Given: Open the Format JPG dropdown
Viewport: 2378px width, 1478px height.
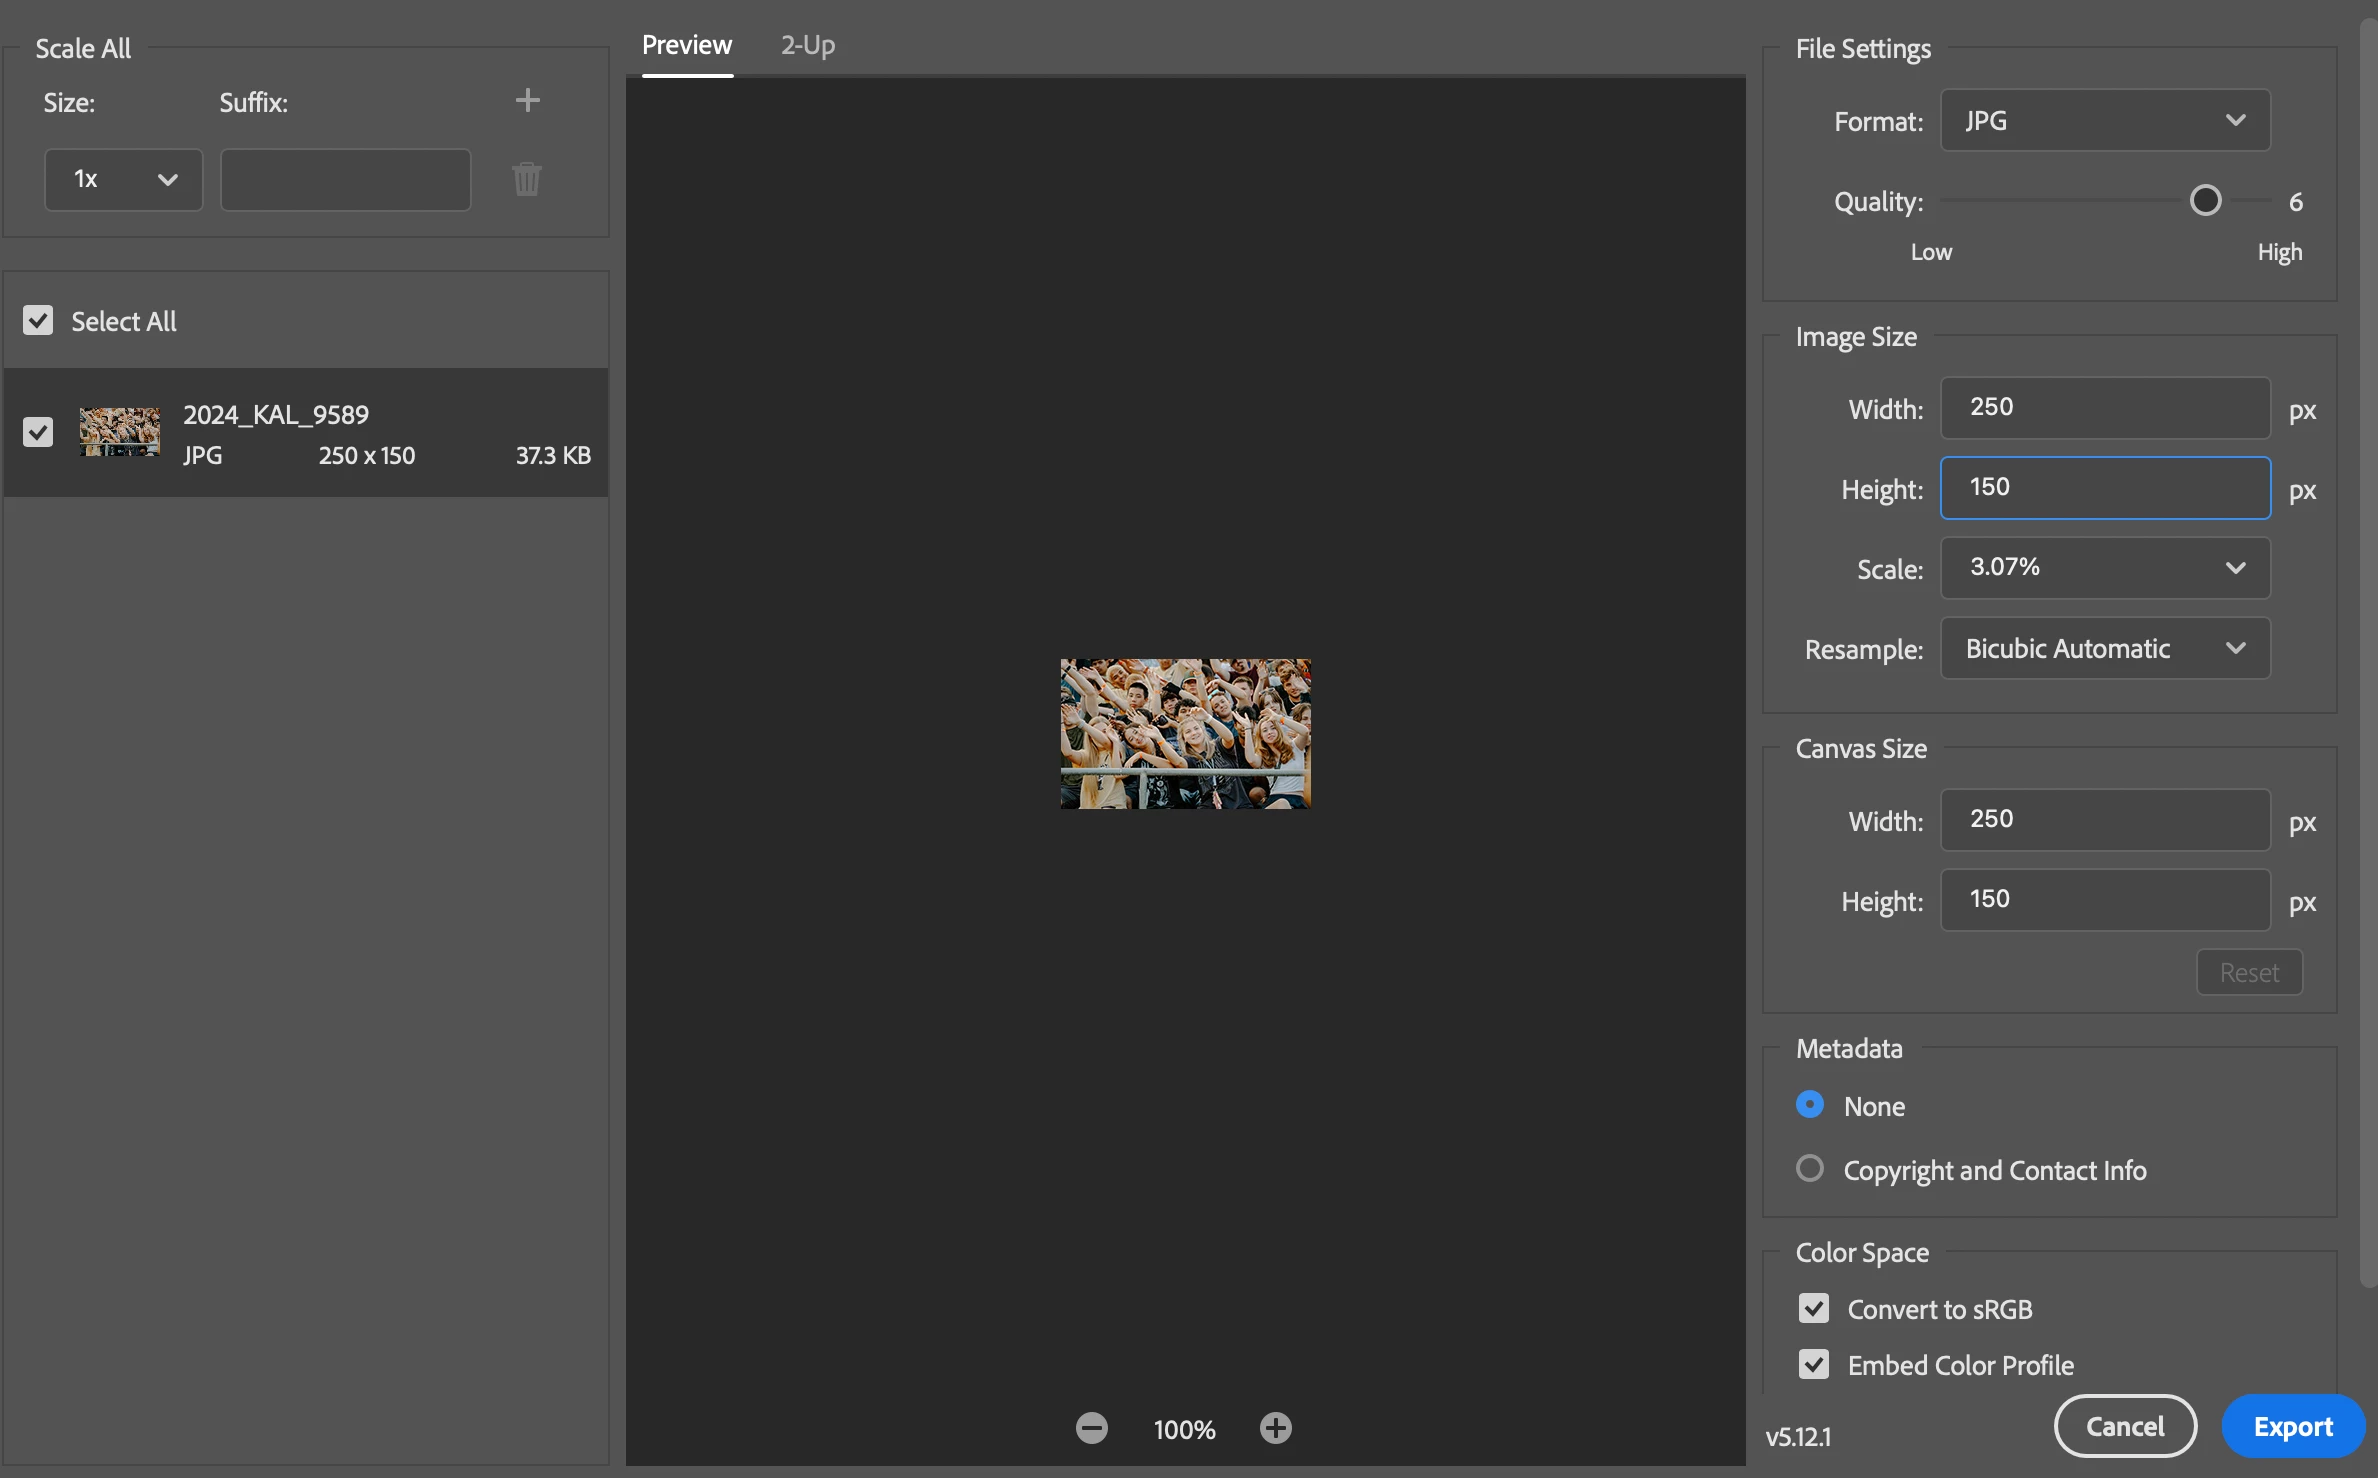Looking at the screenshot, I should [2105, 121].
